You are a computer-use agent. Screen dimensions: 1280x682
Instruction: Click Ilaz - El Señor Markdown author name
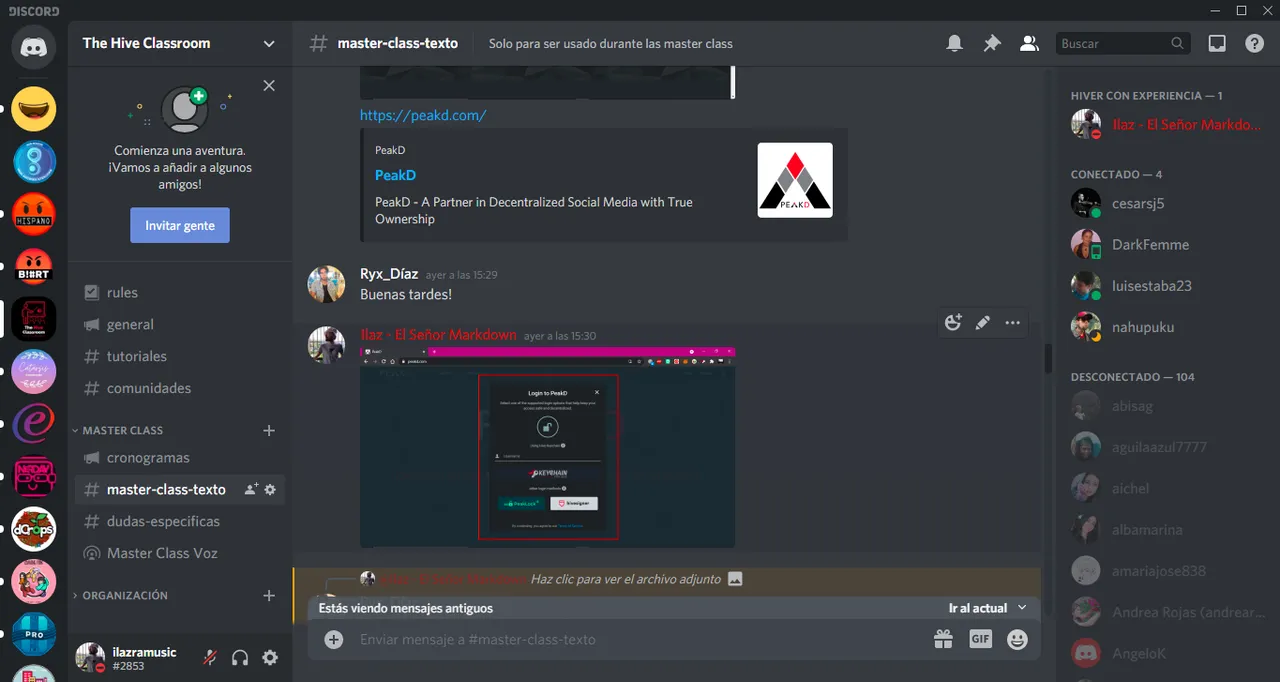click(x=438, y=335)
